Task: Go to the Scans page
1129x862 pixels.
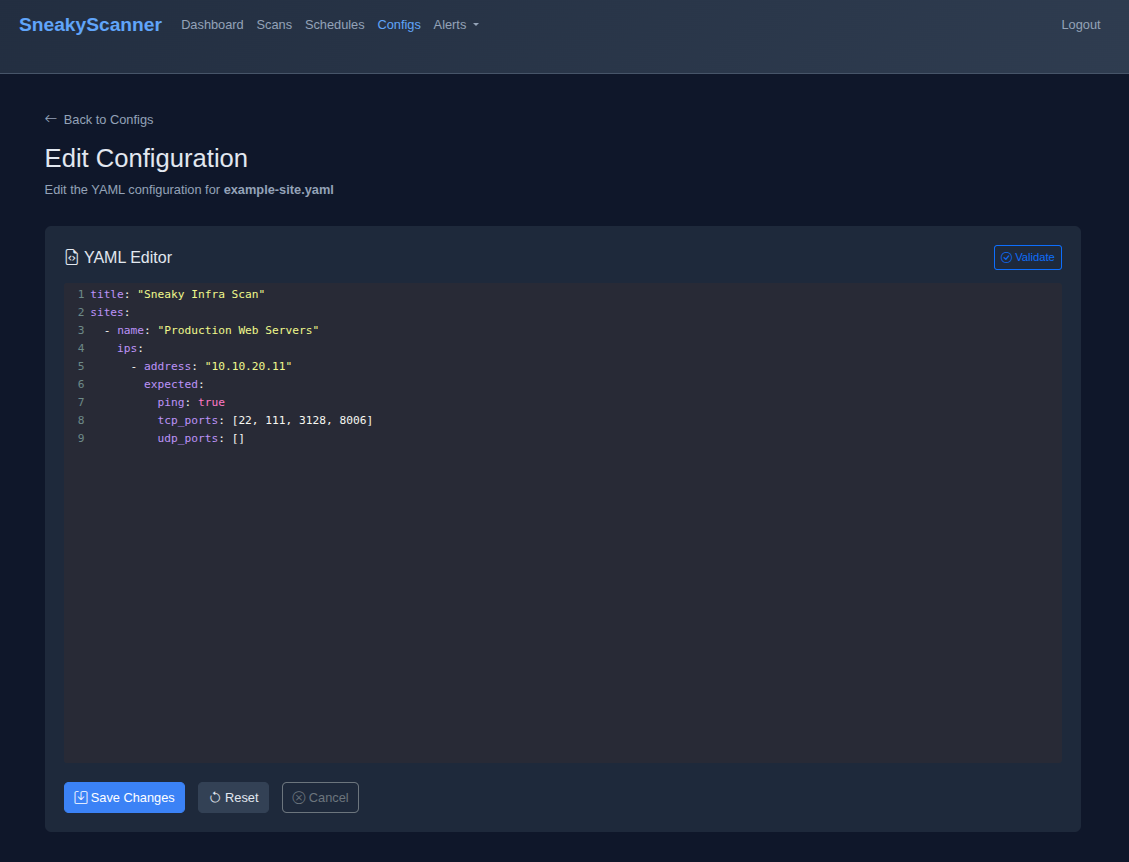Action: click(274, 25)
